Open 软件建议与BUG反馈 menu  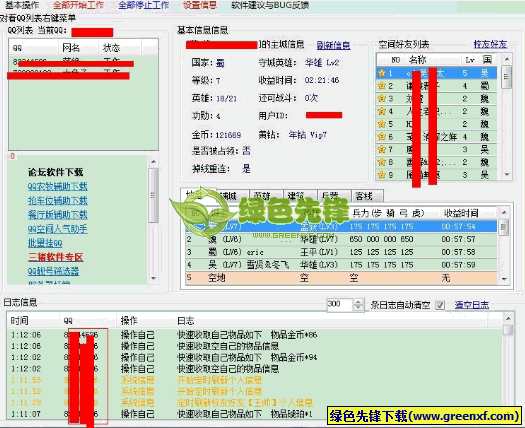[270, 5]
